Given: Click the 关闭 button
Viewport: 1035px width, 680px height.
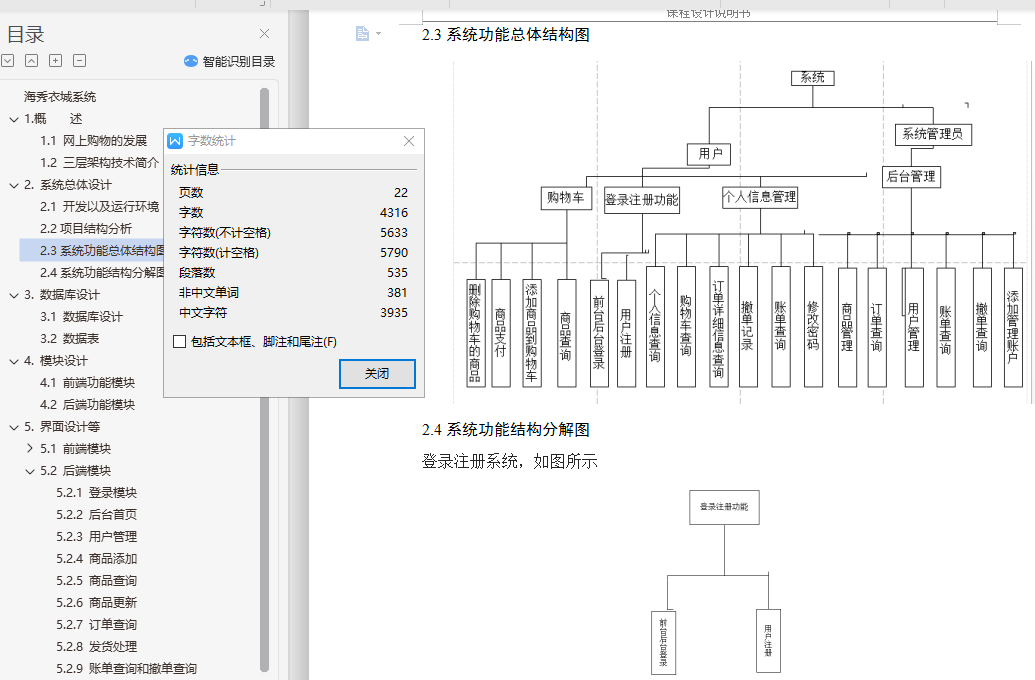Looking at the screenshot, I should (x=377, y=374).
